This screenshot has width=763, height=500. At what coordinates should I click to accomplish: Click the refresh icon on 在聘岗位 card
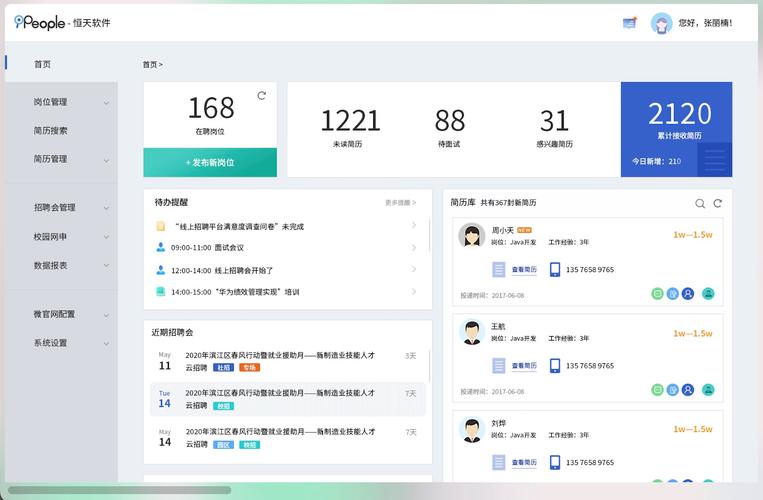[x=262, y=96]
